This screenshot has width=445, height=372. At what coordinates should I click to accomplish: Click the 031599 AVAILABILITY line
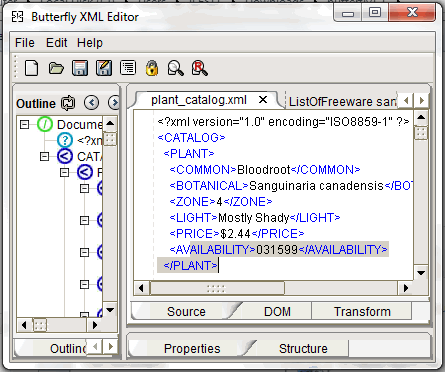278,249
